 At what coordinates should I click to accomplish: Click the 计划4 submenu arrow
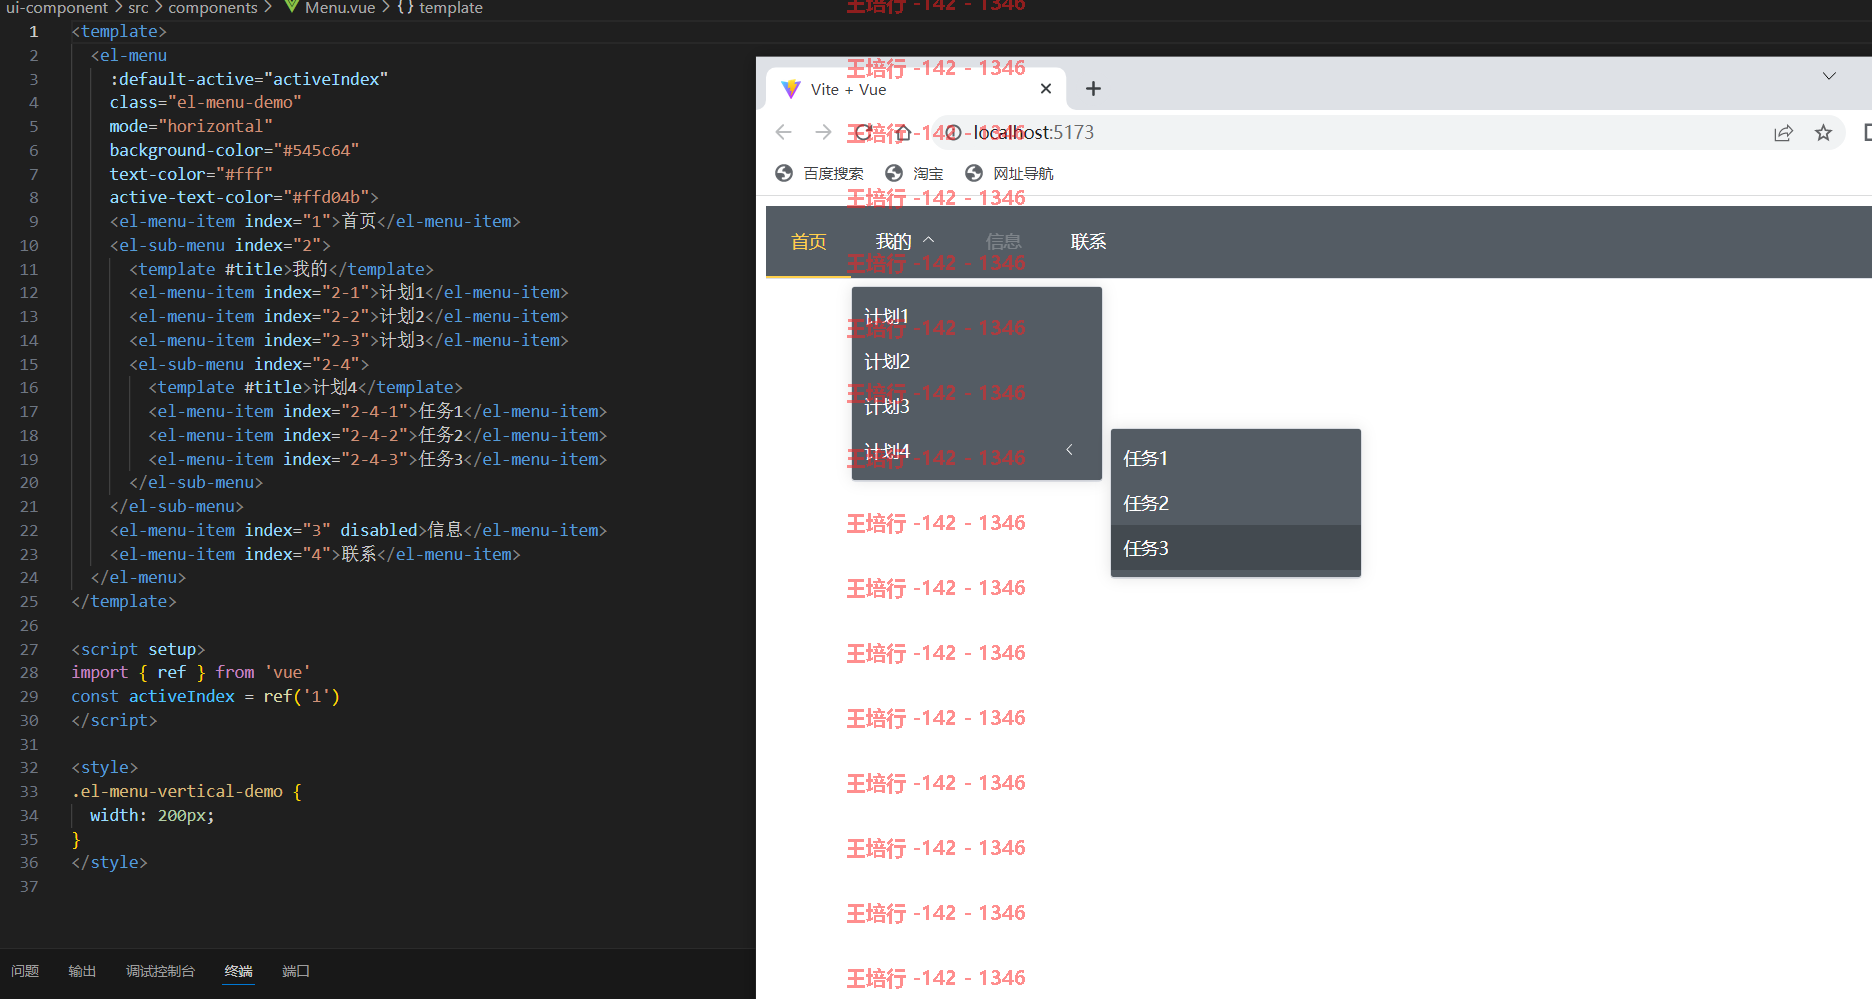coord(1069,450)
